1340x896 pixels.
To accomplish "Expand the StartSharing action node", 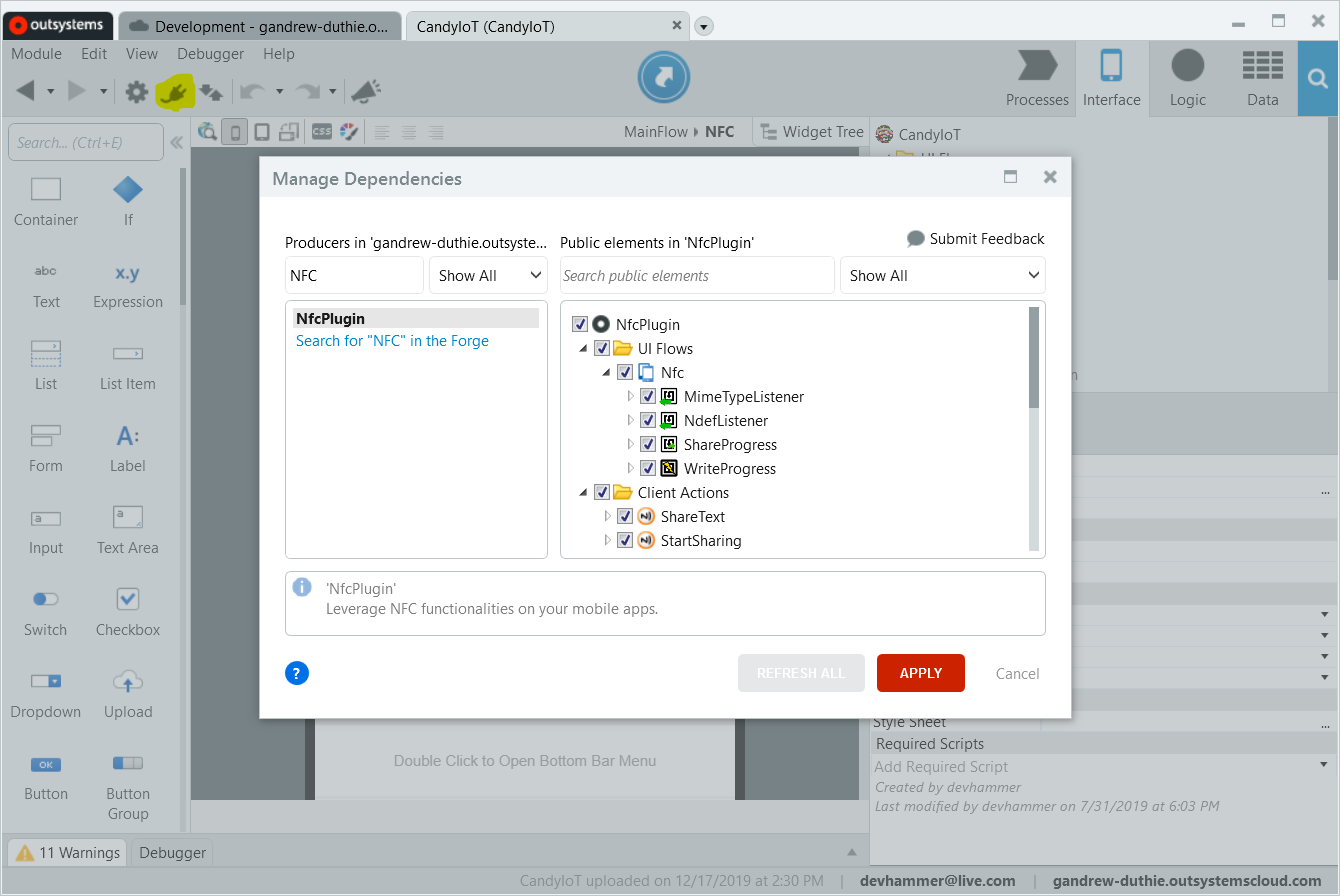I will (x=607, y=540).
